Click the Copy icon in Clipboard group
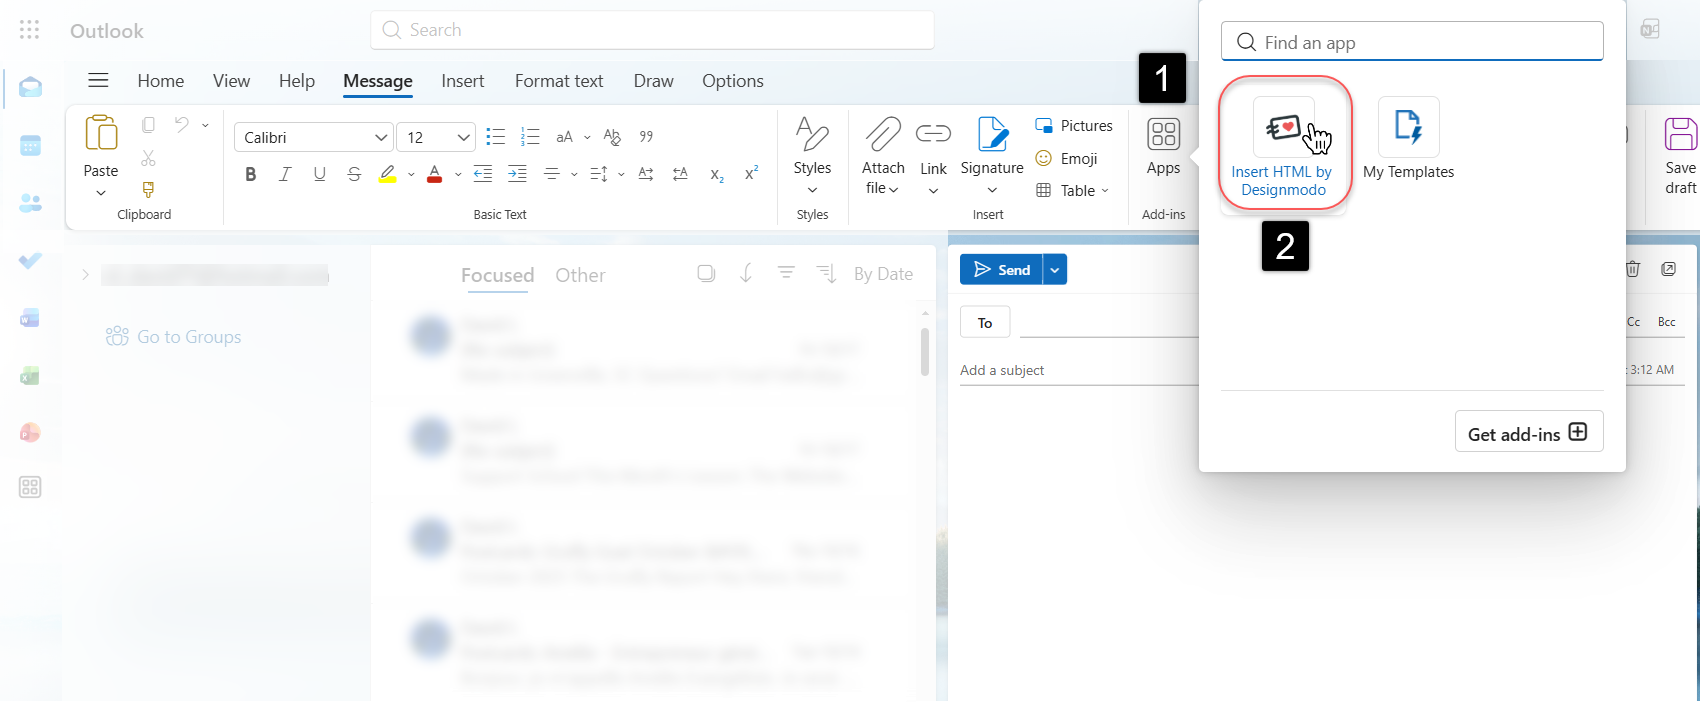This screenshot has height=702, width=1700. [x=148, y=125]
